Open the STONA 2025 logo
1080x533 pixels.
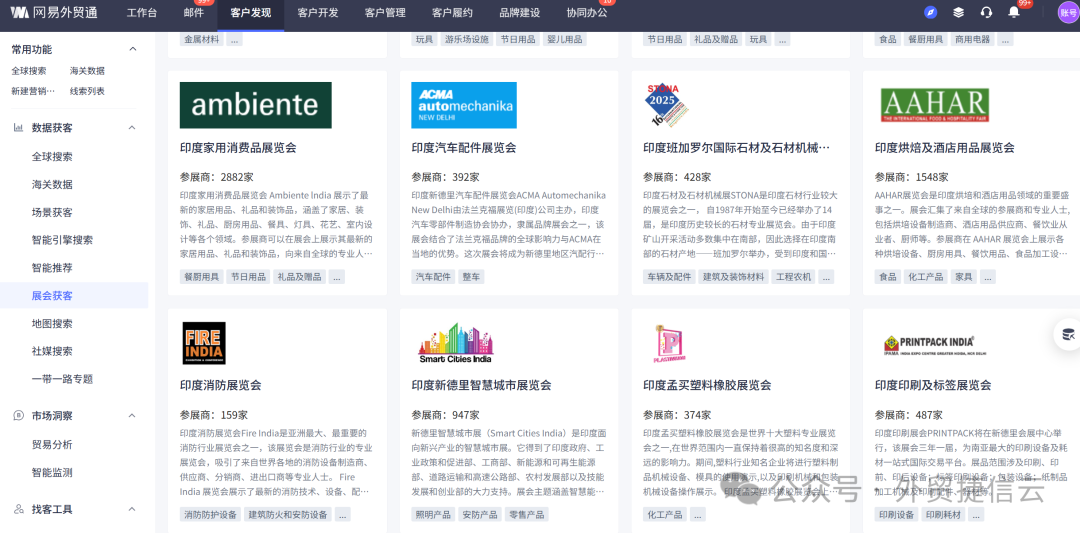pyautogui.click(x=666, y=105)
